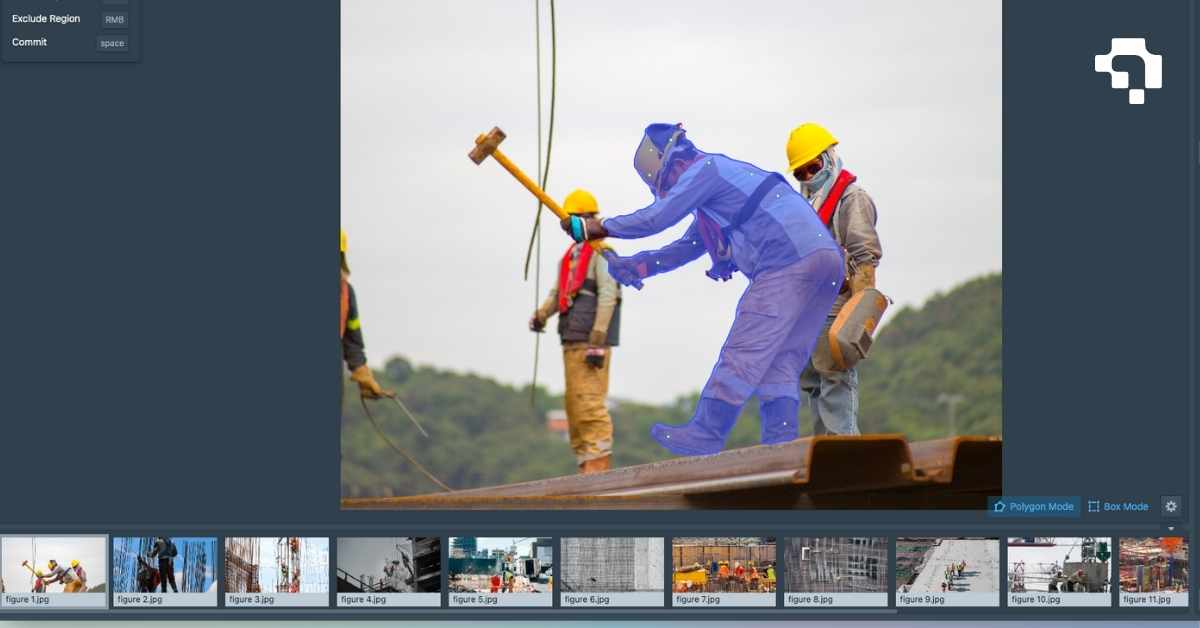Image resolution: width=1200 pixels, height=628 pixels.
Task: View thumbnail figure 11.jpg
Action: pos(1154,572)
